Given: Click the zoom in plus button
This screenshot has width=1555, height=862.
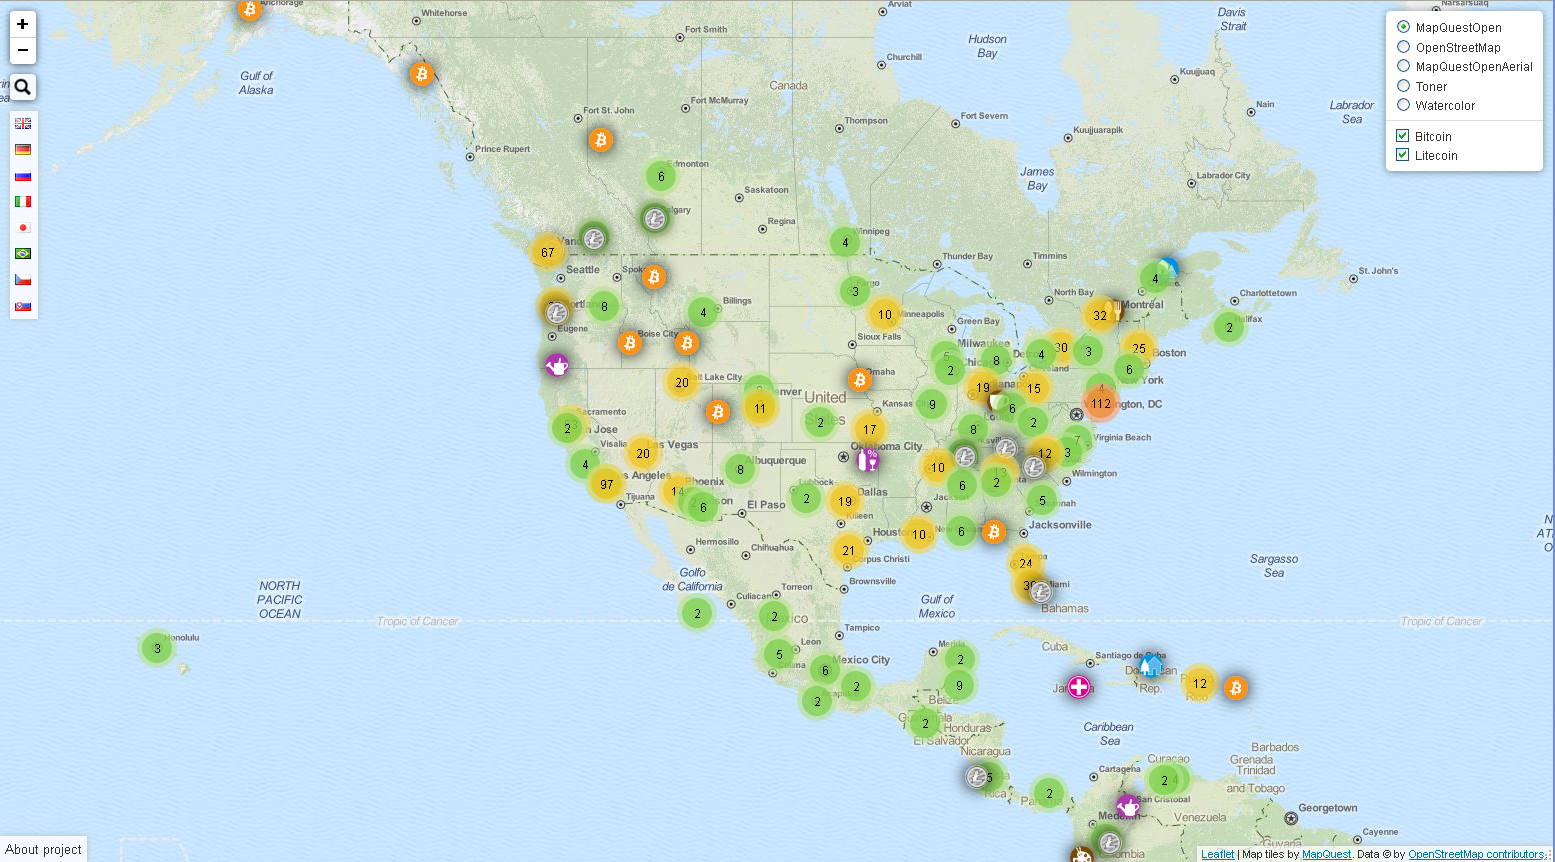Looking at the screenshot, I should click(x=22, y=24).
